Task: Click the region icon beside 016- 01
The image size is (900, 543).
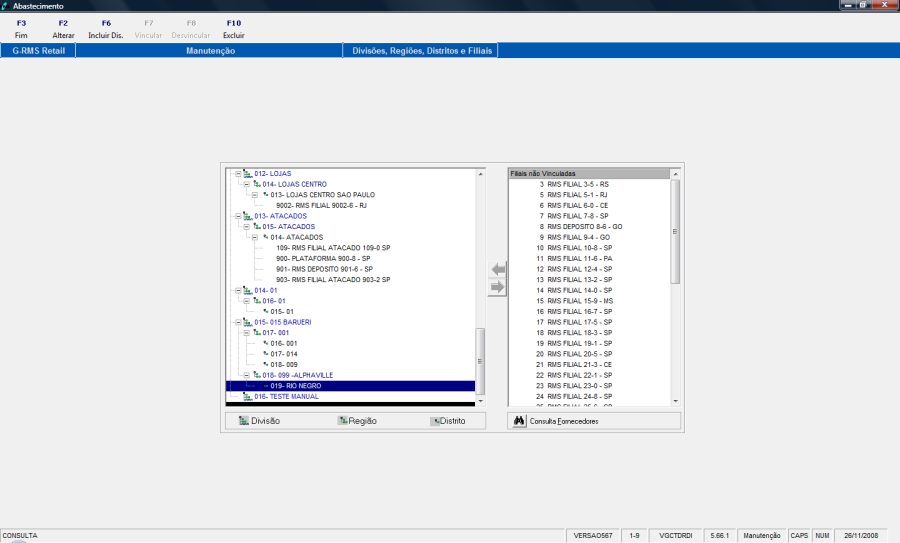Action: pos(257,301)
